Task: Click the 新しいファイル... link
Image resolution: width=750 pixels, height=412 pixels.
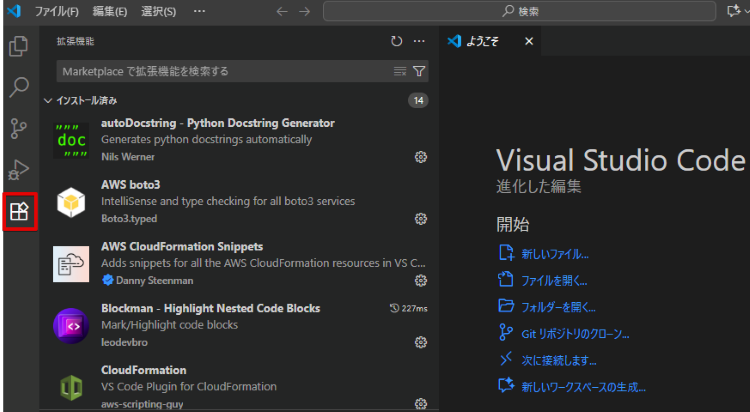Action: (554, 254)
